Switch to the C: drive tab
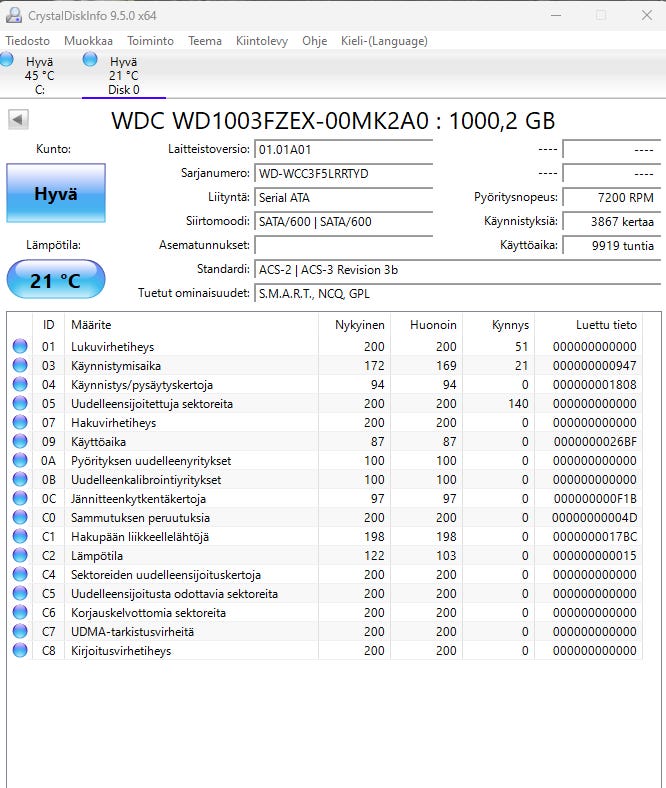The width and height of the screenshot is (666, 788). click(39, 75)
